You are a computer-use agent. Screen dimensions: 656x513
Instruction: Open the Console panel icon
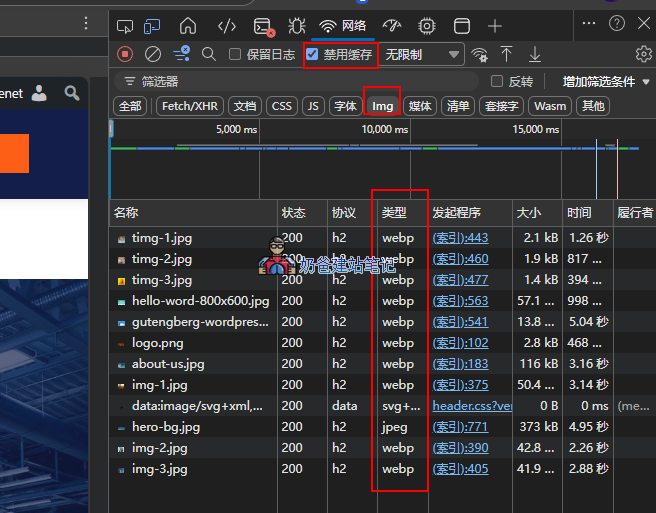pyautogui.click(x=263, y=26)
